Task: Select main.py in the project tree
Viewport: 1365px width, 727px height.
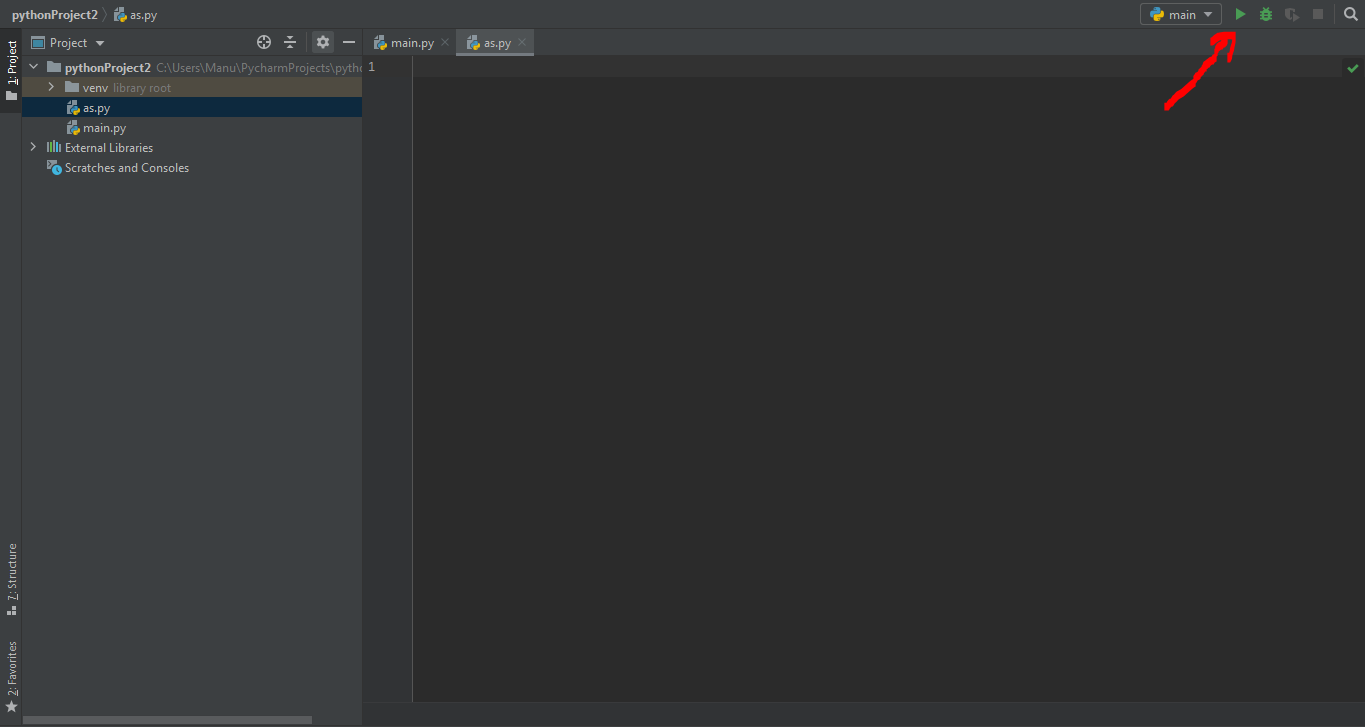Action: [192, 127]
